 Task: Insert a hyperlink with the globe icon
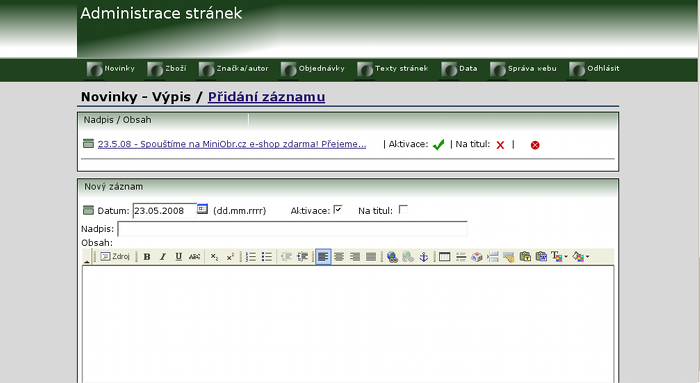click(392, 257)
